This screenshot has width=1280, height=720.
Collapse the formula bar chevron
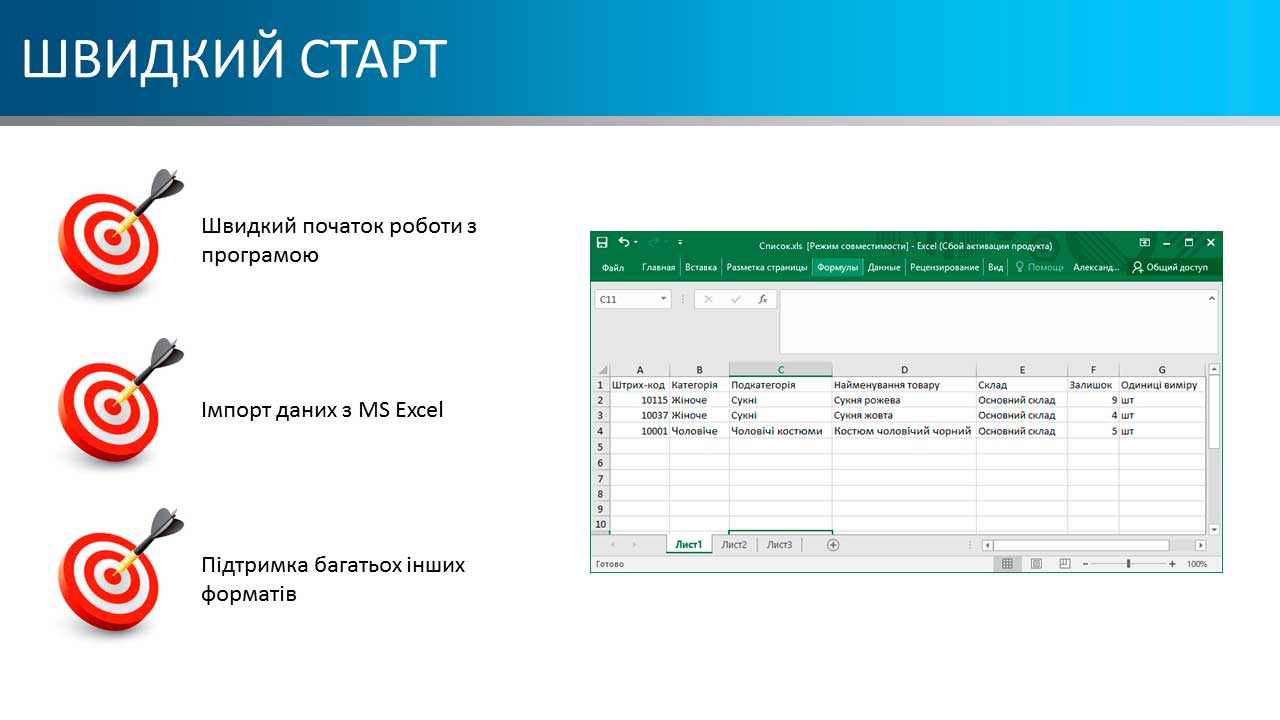[x=1212, y=298]
